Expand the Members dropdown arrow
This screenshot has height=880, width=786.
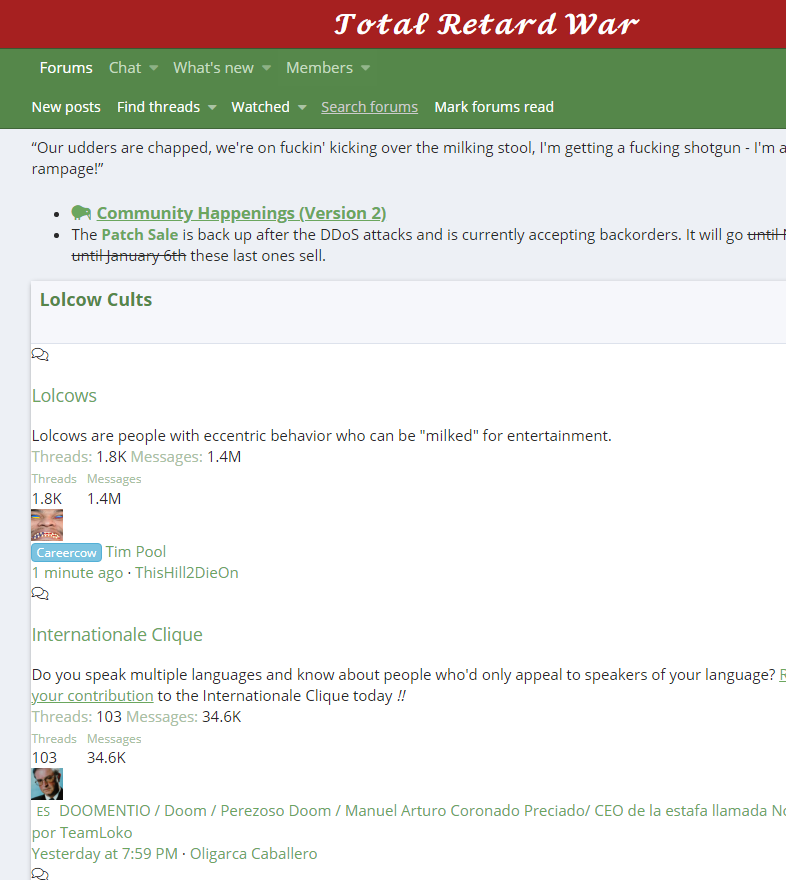pos(365,68)
